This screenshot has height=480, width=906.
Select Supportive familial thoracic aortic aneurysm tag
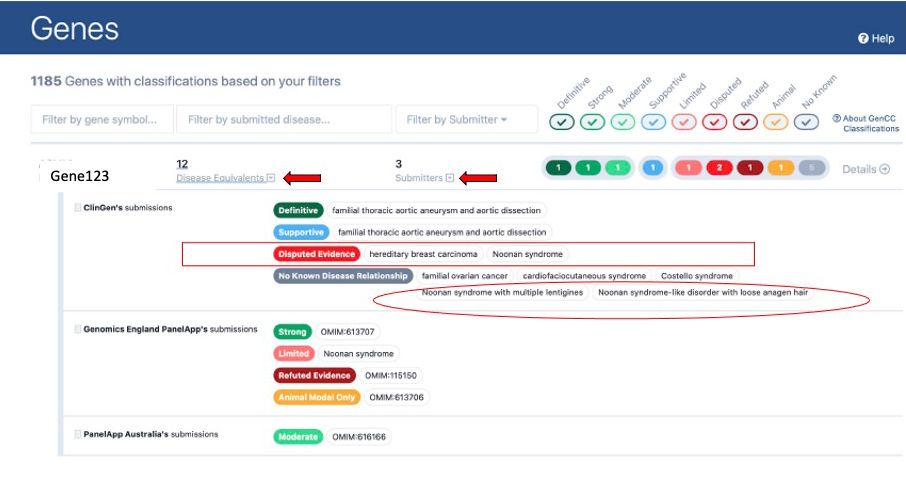442,232
